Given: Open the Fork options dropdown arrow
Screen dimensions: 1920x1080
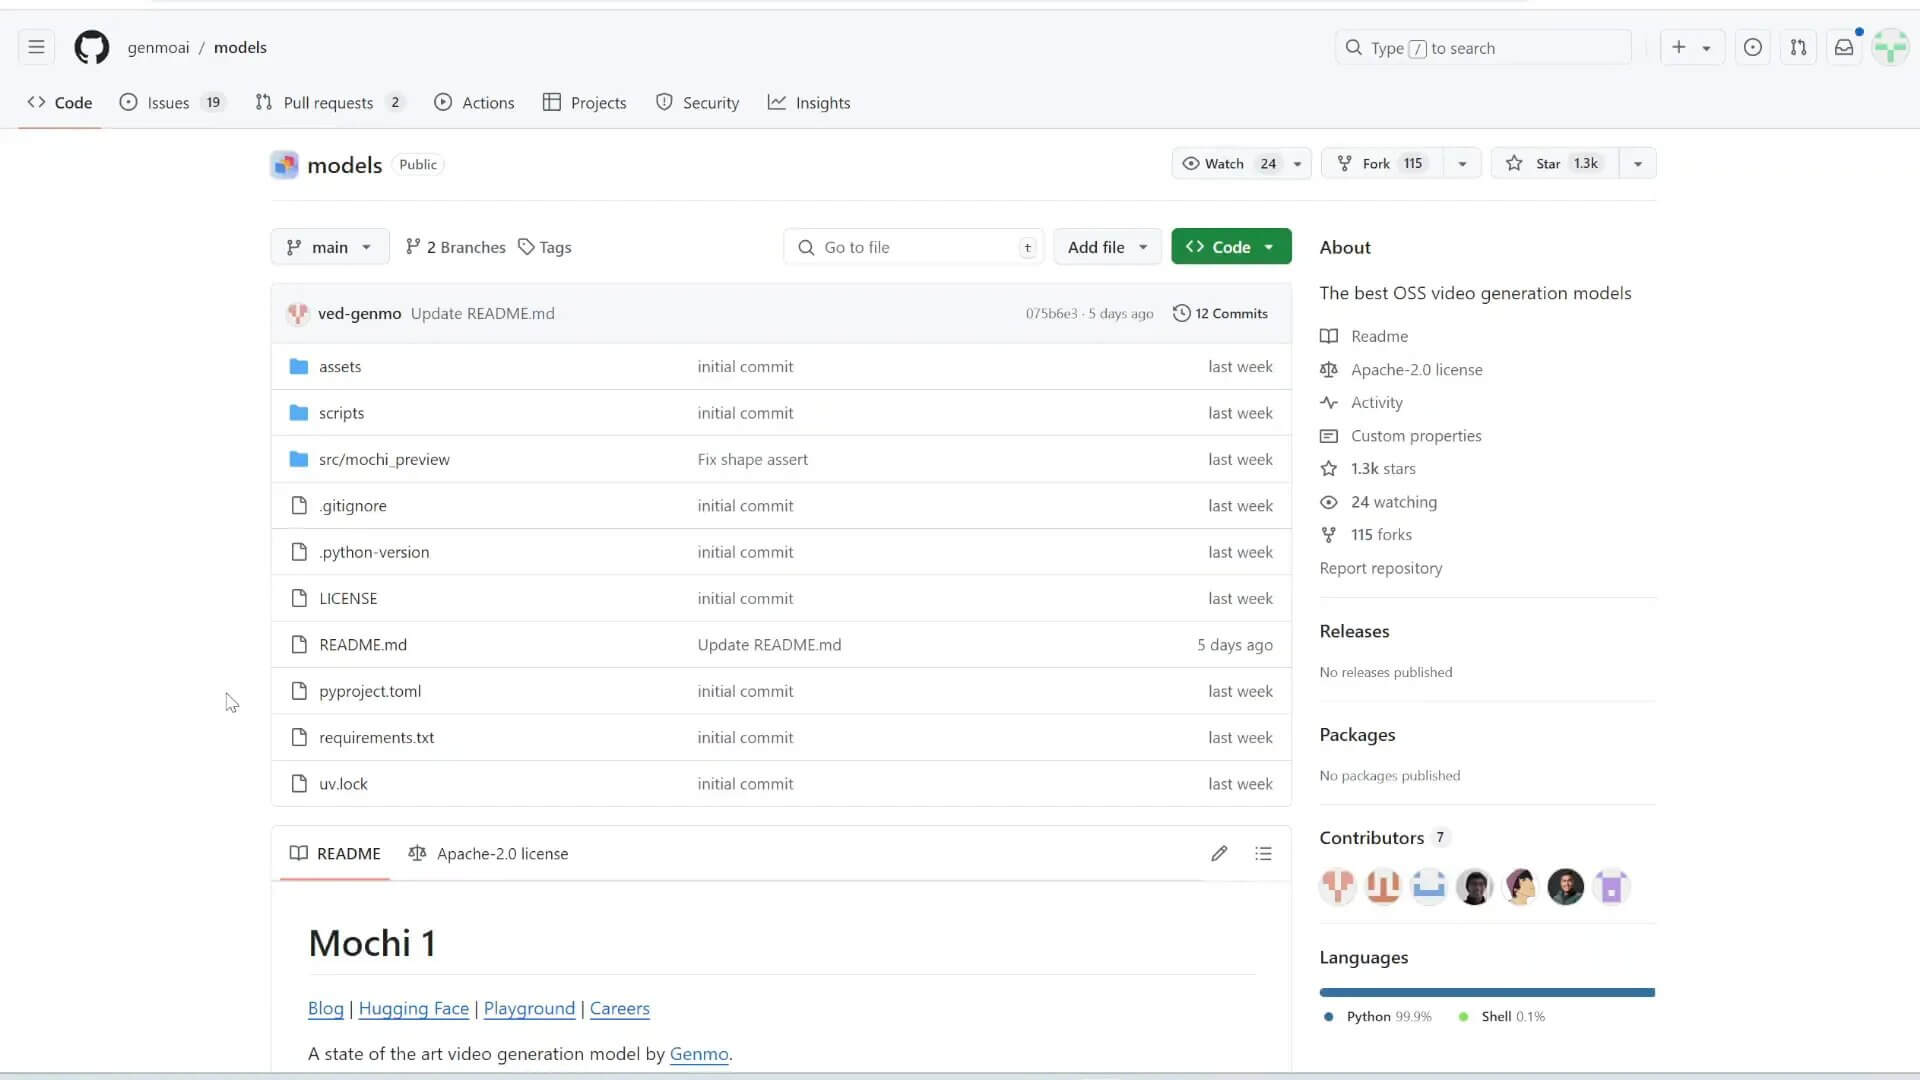Looking at the screenshot, I should [1462, 163].
